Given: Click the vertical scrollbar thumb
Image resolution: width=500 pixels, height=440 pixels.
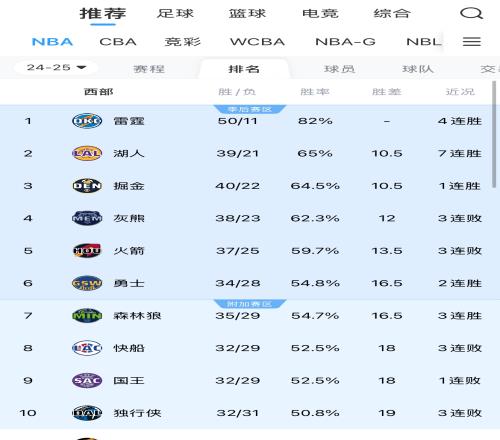Looking at the screenshot, I should pyautogui.click(x=494, y=134).
